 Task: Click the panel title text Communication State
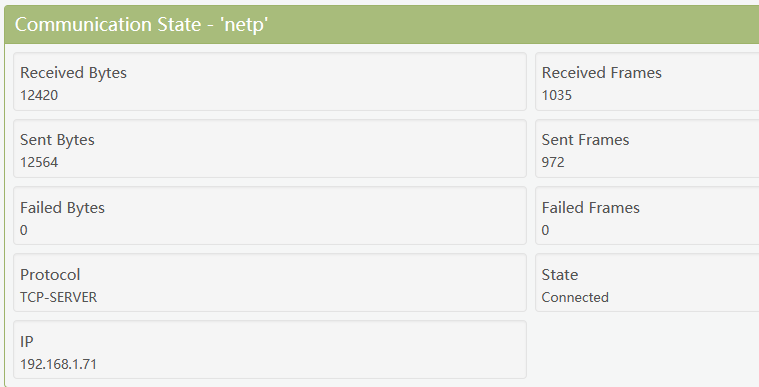point(107,24)
